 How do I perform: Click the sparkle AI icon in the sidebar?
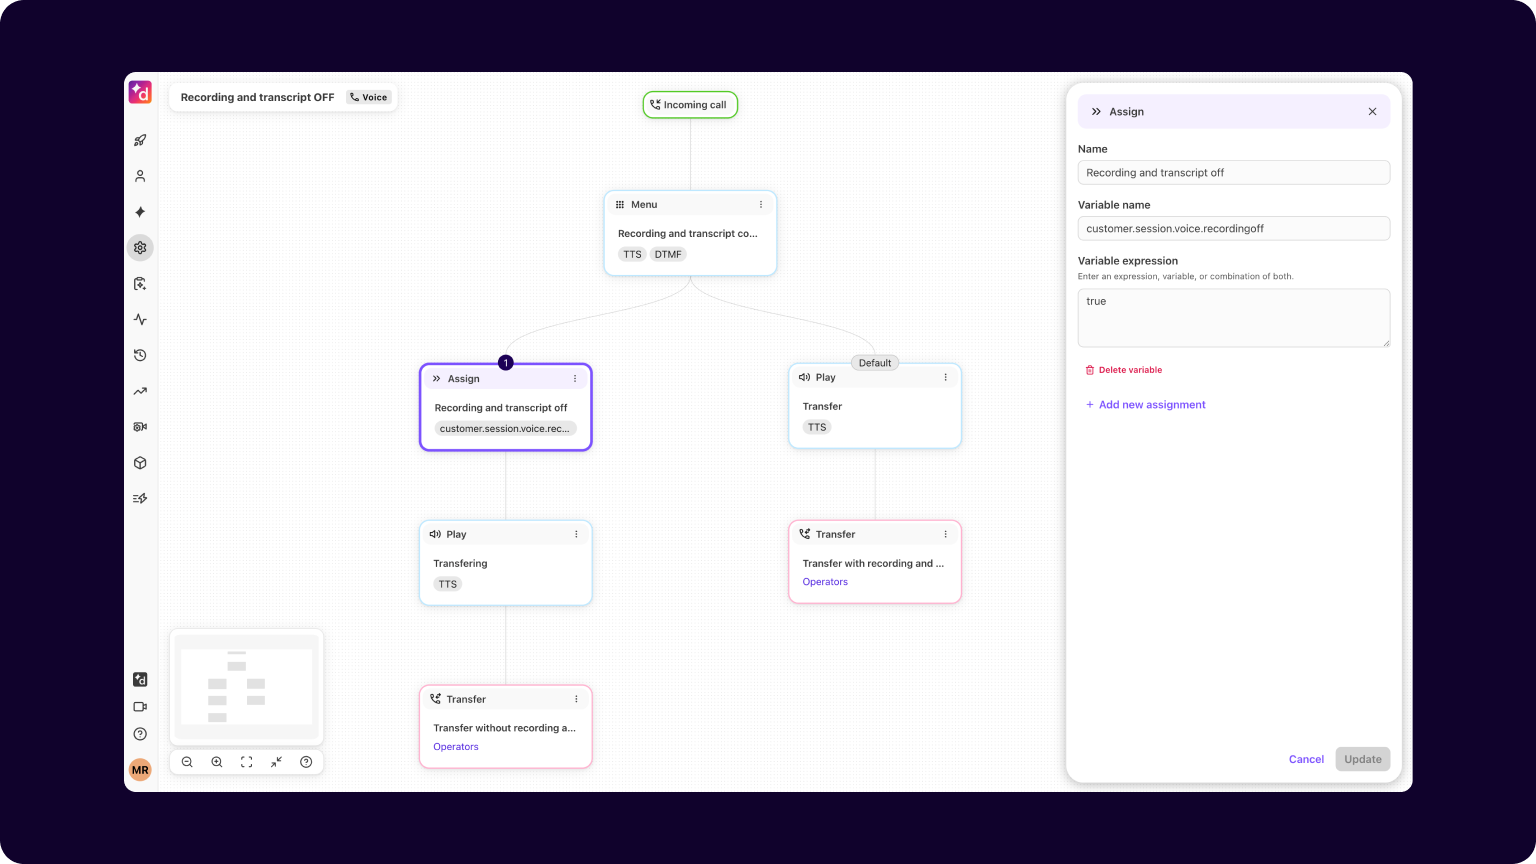coord(140,211)
